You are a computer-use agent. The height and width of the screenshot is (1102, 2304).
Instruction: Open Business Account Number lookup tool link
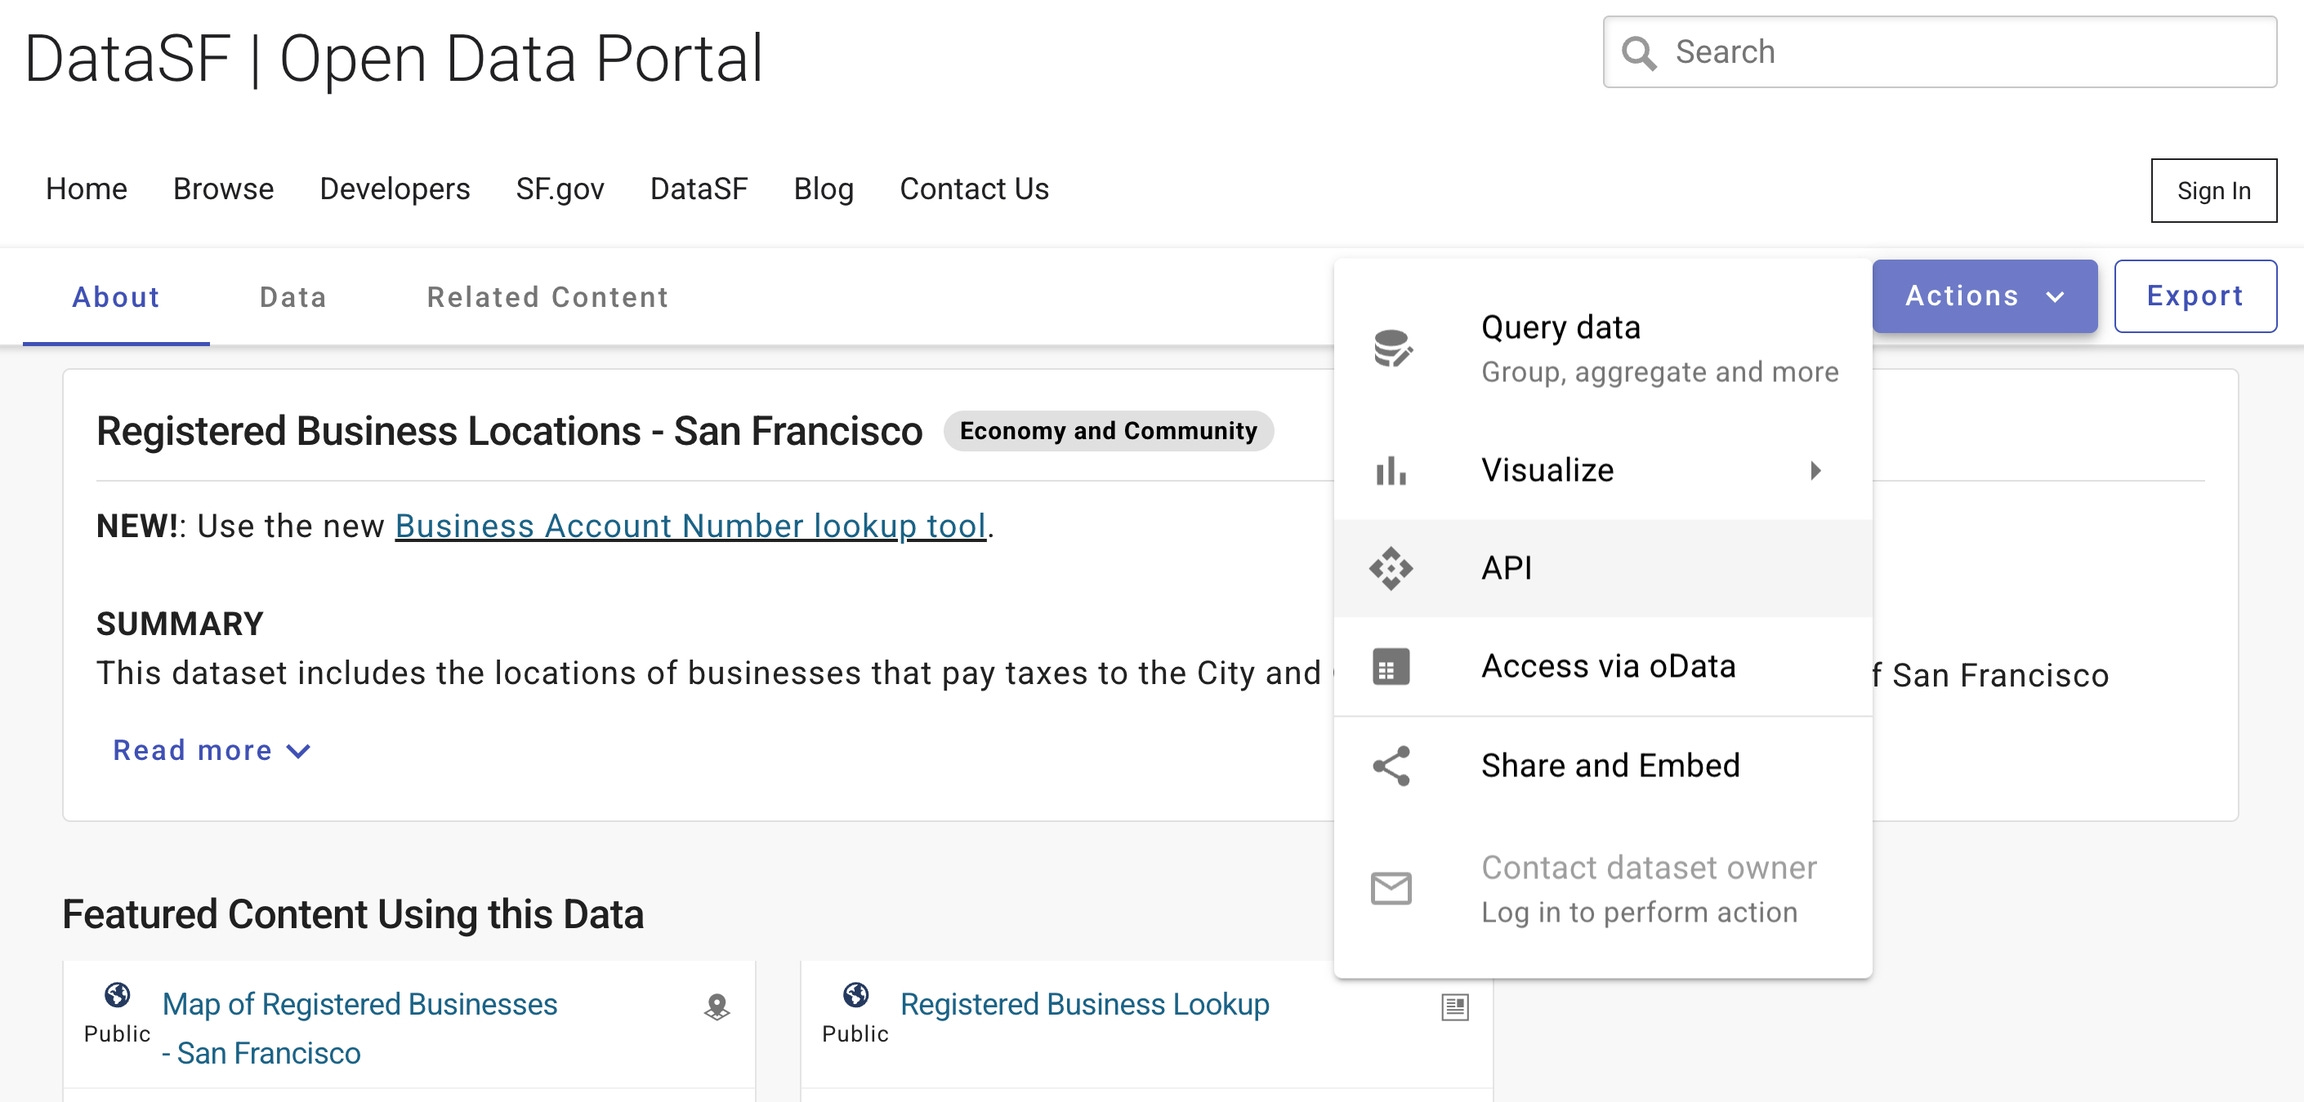[x=690, y=526]
